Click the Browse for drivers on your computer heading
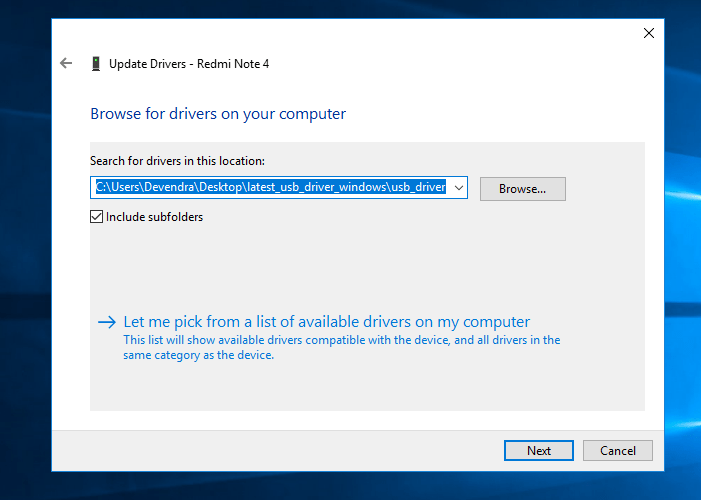The width and height of the screenshot is (701, 500). coord(218,114)
